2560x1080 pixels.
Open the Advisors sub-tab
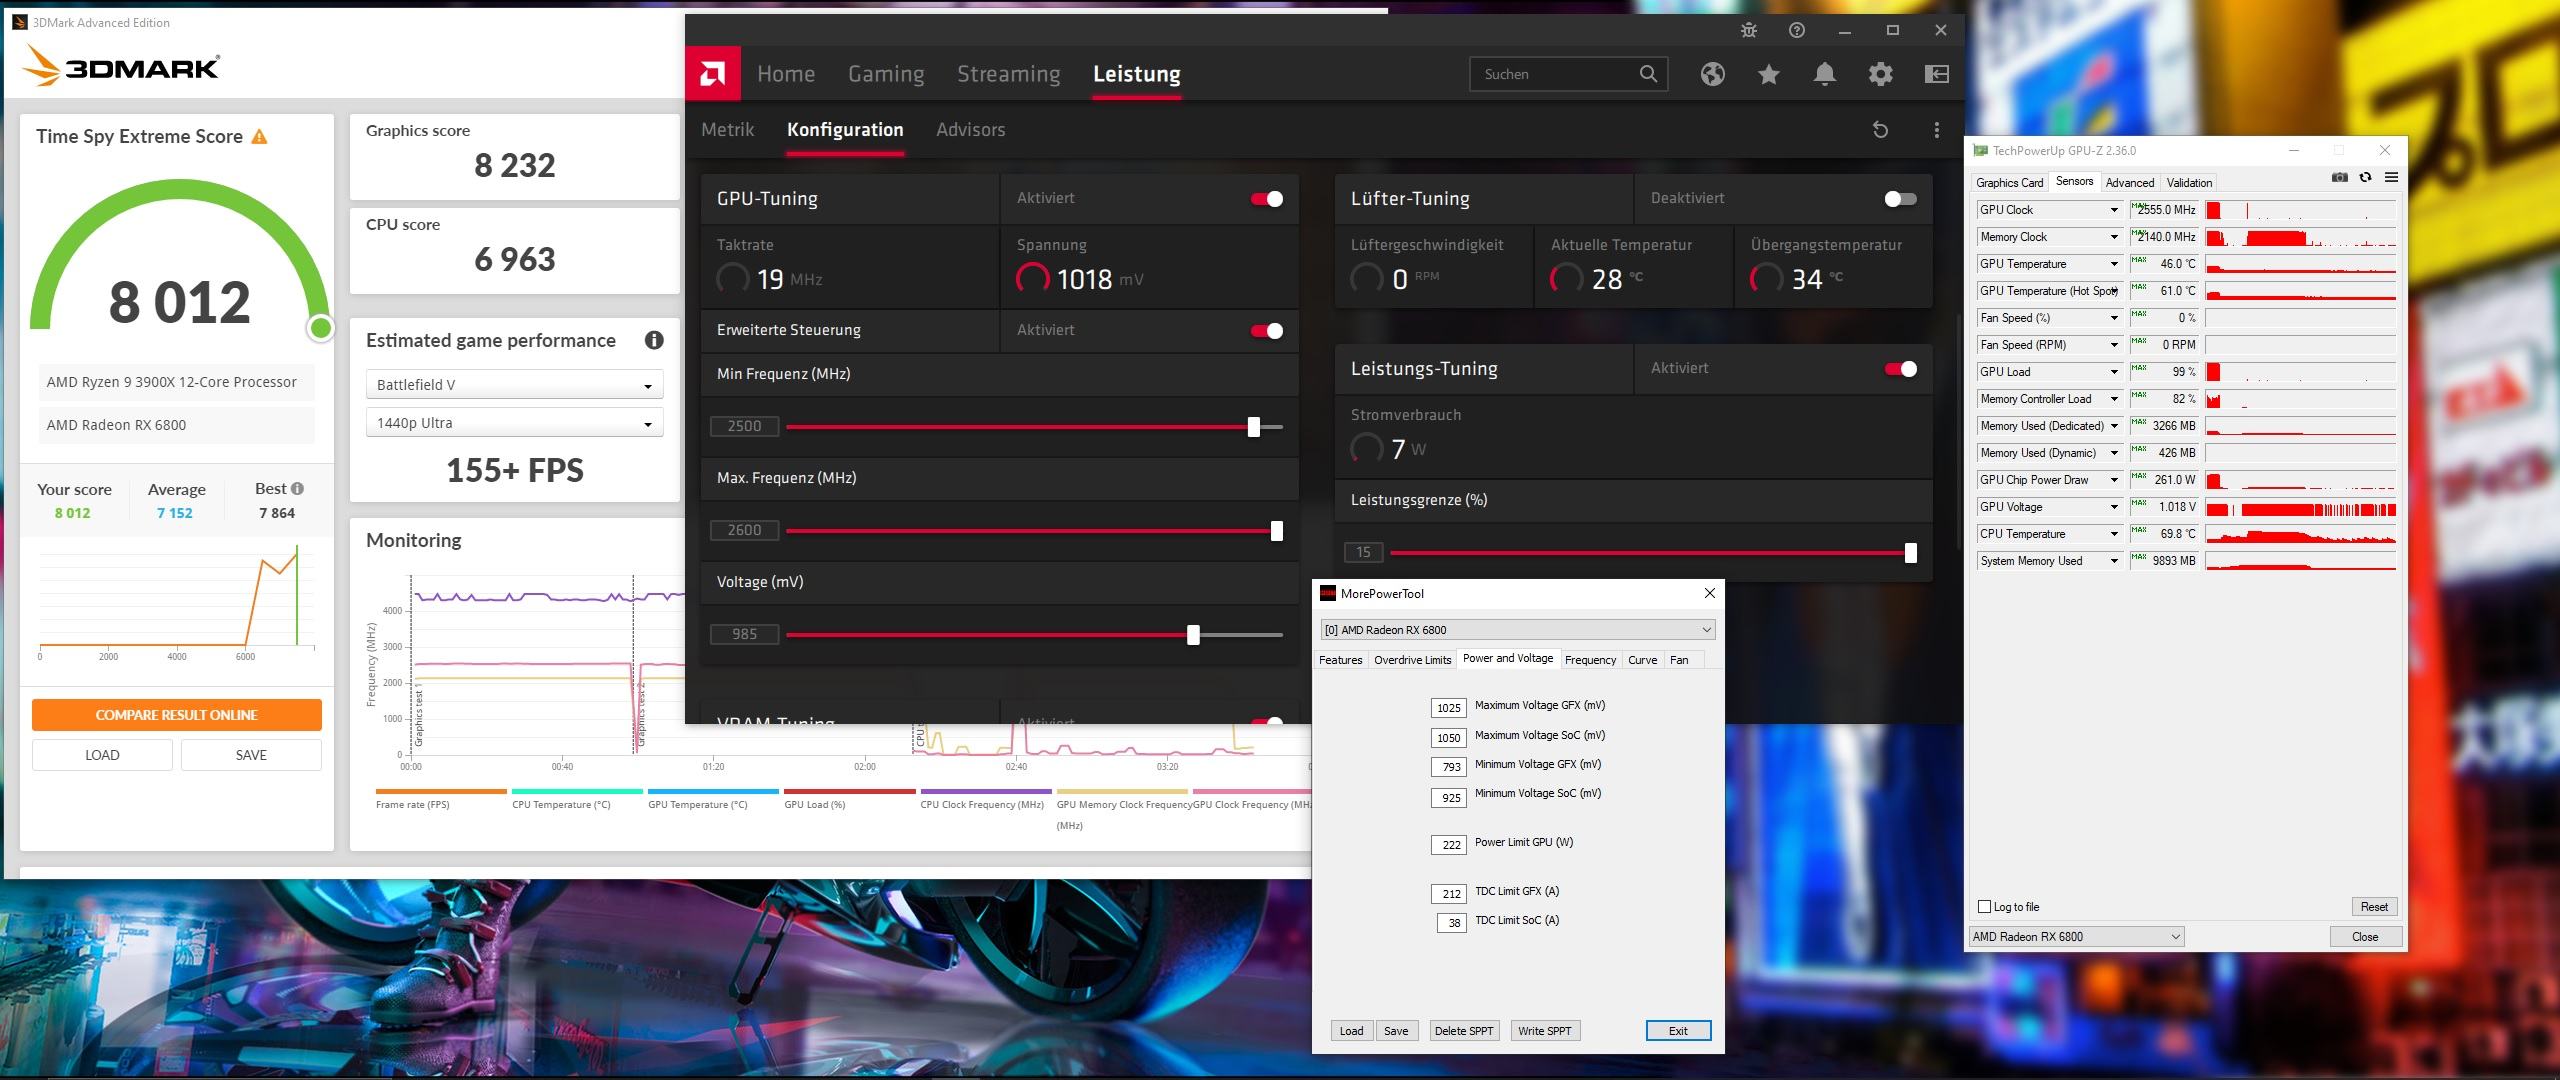(x=970, y=130)
